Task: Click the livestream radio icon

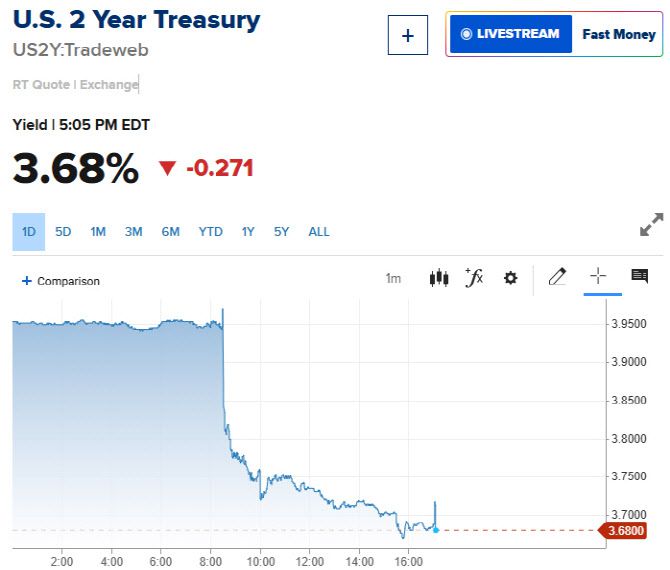Action: click(x=466, y=34)
